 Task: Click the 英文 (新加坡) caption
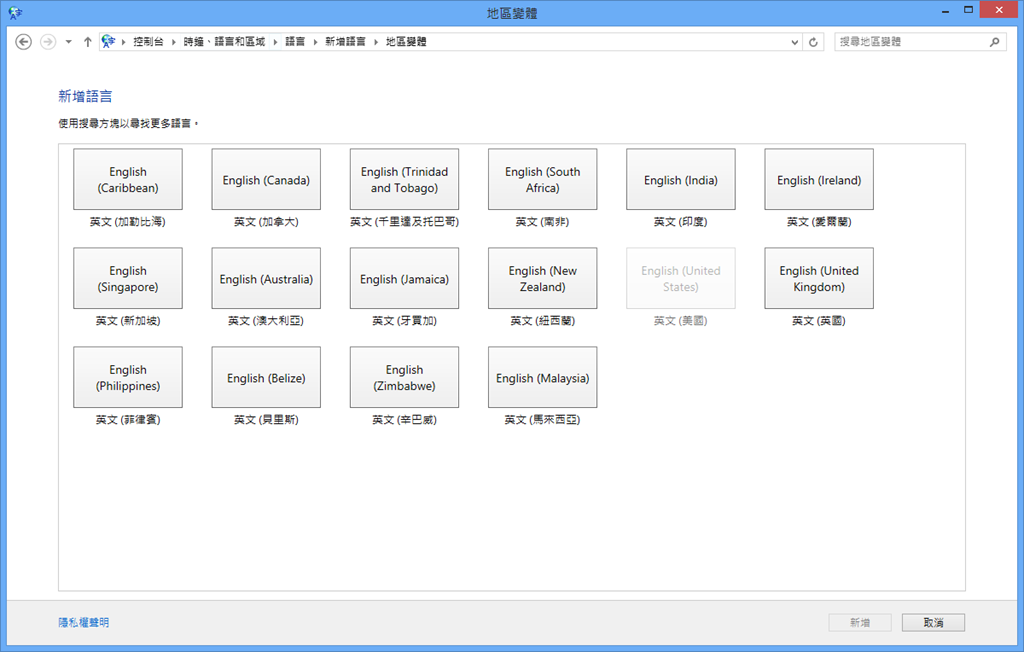coord(128,321)
